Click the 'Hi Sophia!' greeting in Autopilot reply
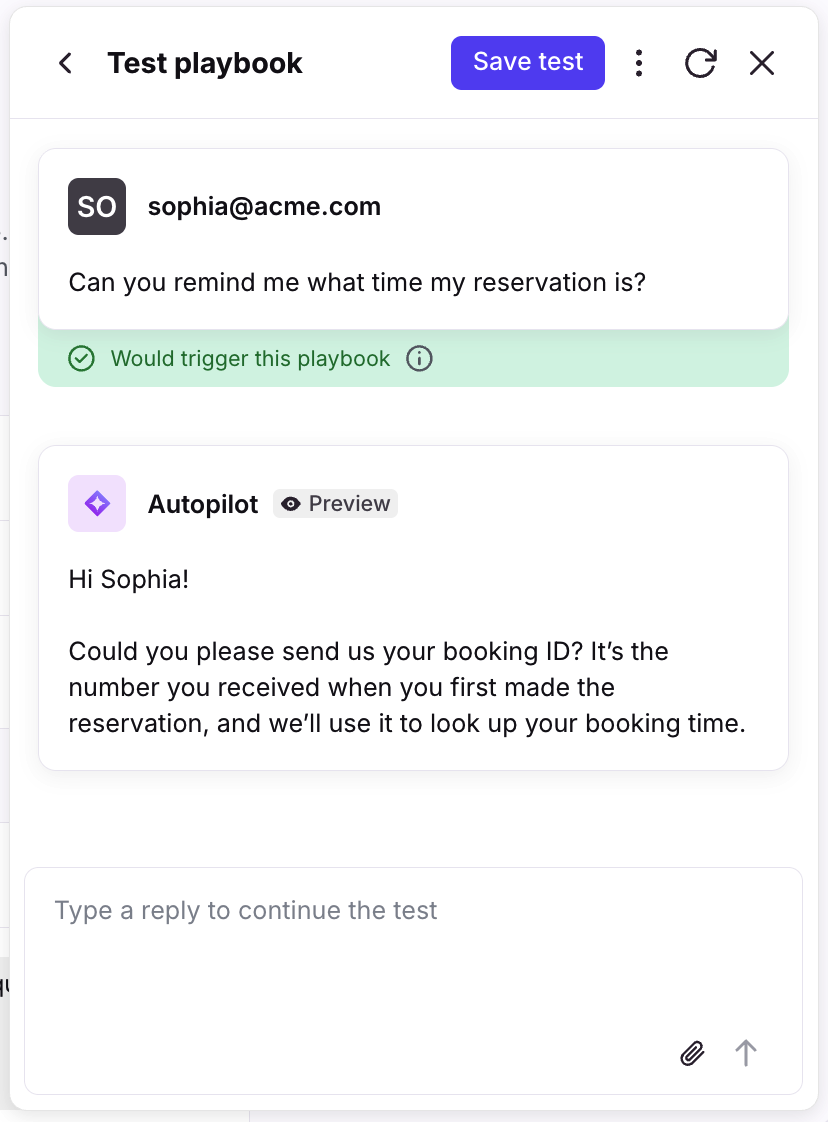The image size is (828, 1122). pos(128,579)
